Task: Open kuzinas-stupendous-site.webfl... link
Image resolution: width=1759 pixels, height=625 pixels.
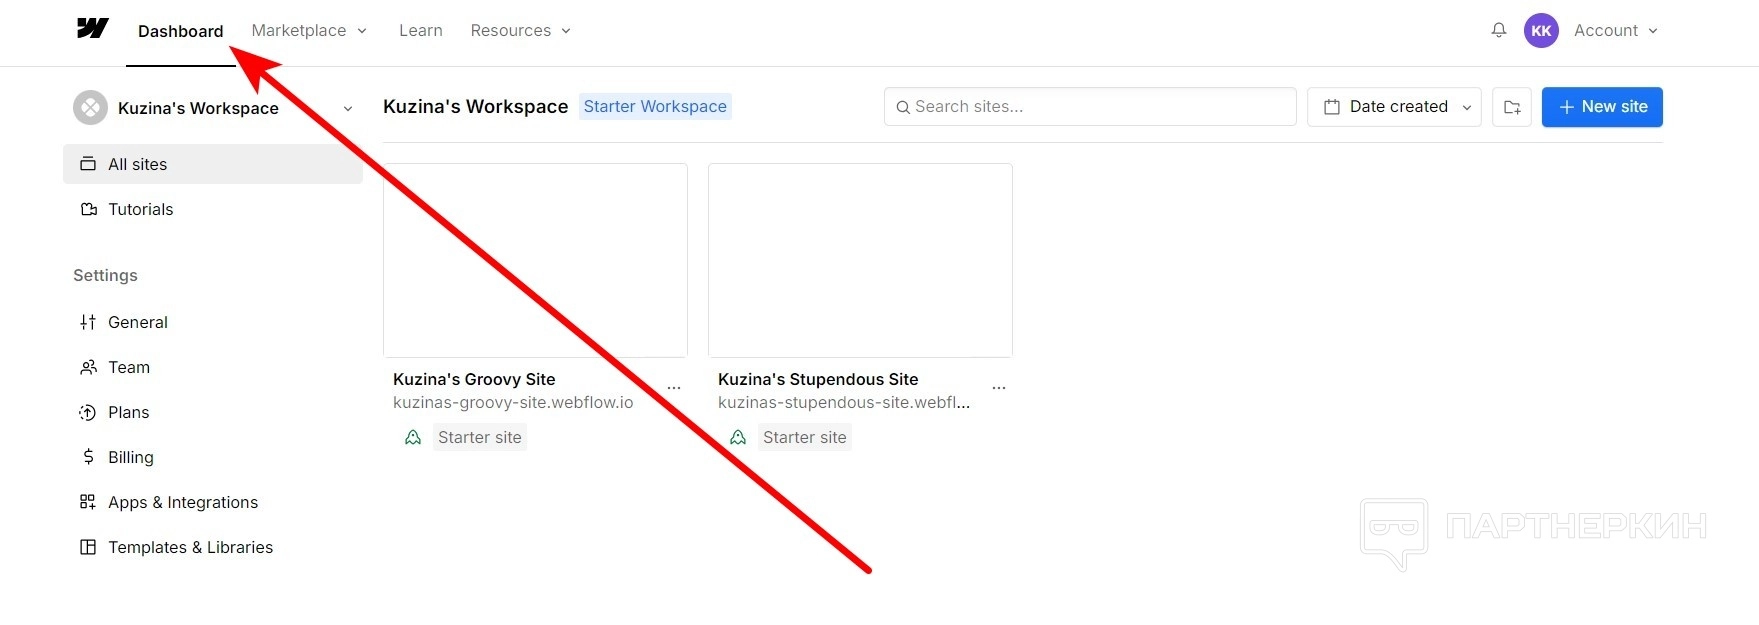Action: pyautogui.click(x=844, y=402)
